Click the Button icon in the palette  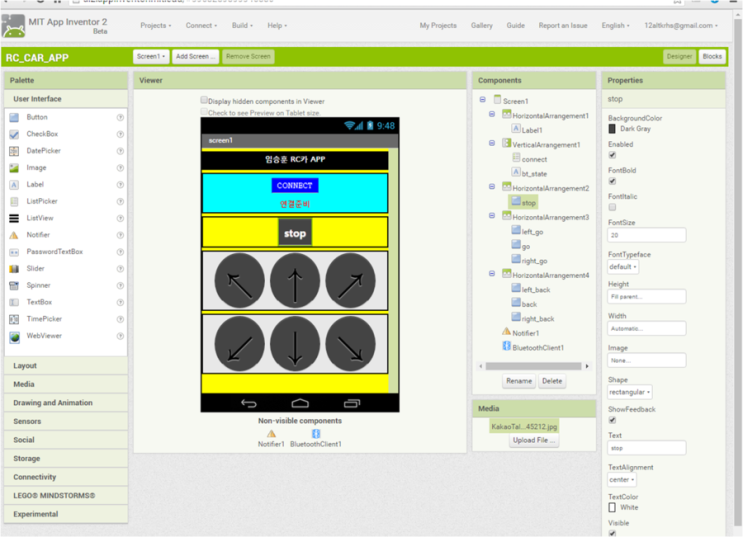tap(14, 117)
